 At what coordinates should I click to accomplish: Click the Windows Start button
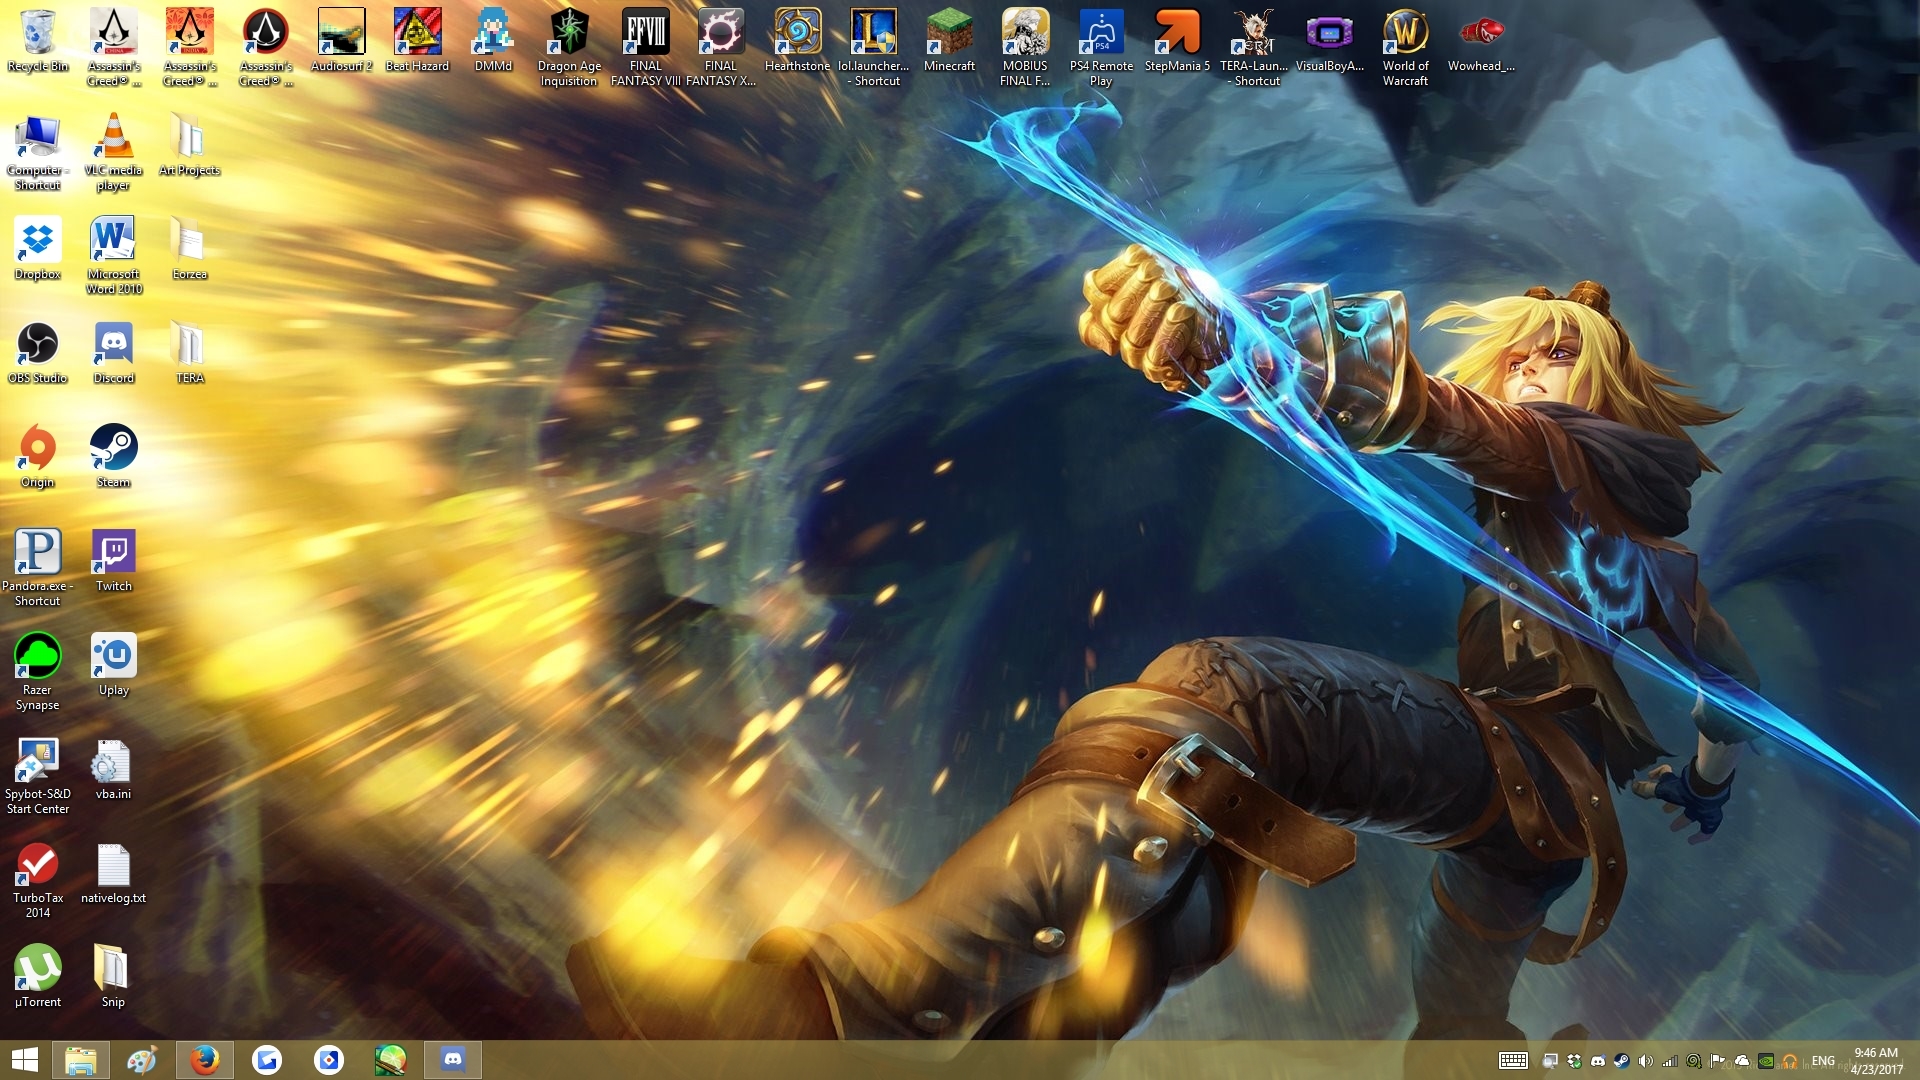coord(25,1060)
